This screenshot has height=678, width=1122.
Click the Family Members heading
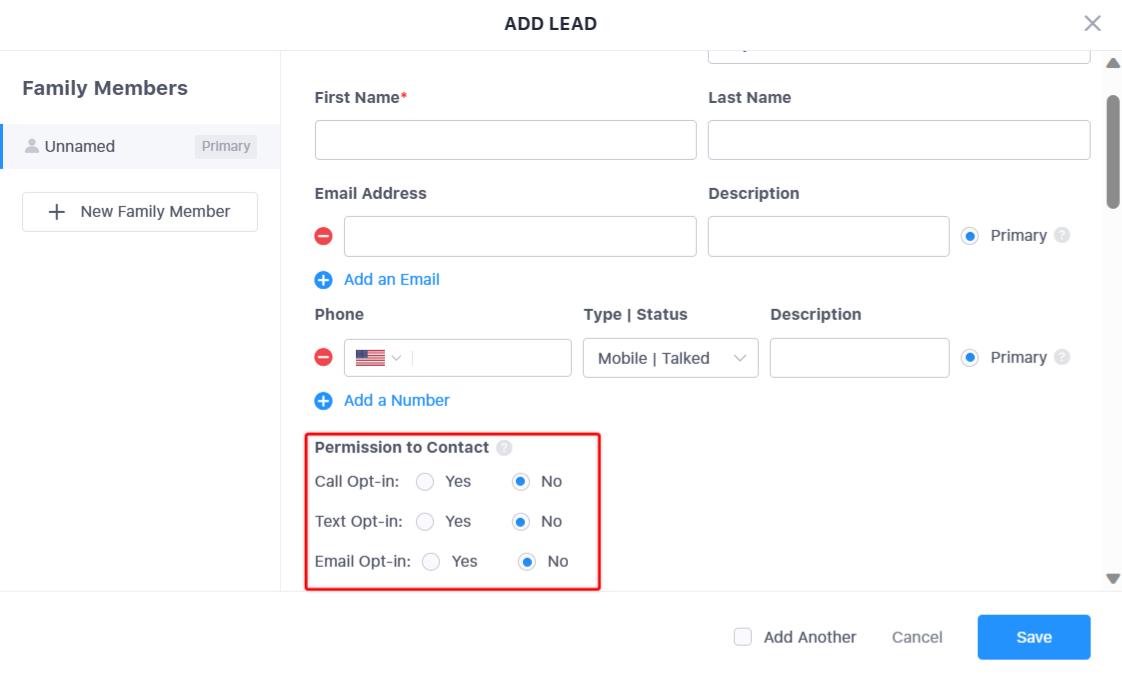tap(105, 88)
